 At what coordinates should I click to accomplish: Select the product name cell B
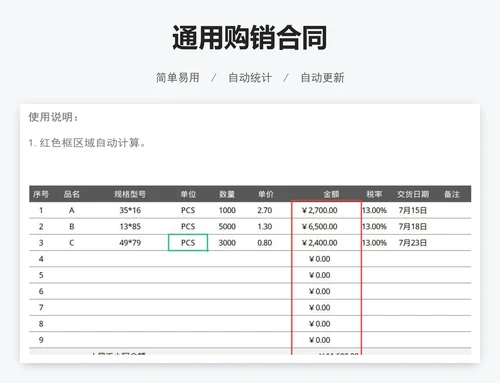72,227
